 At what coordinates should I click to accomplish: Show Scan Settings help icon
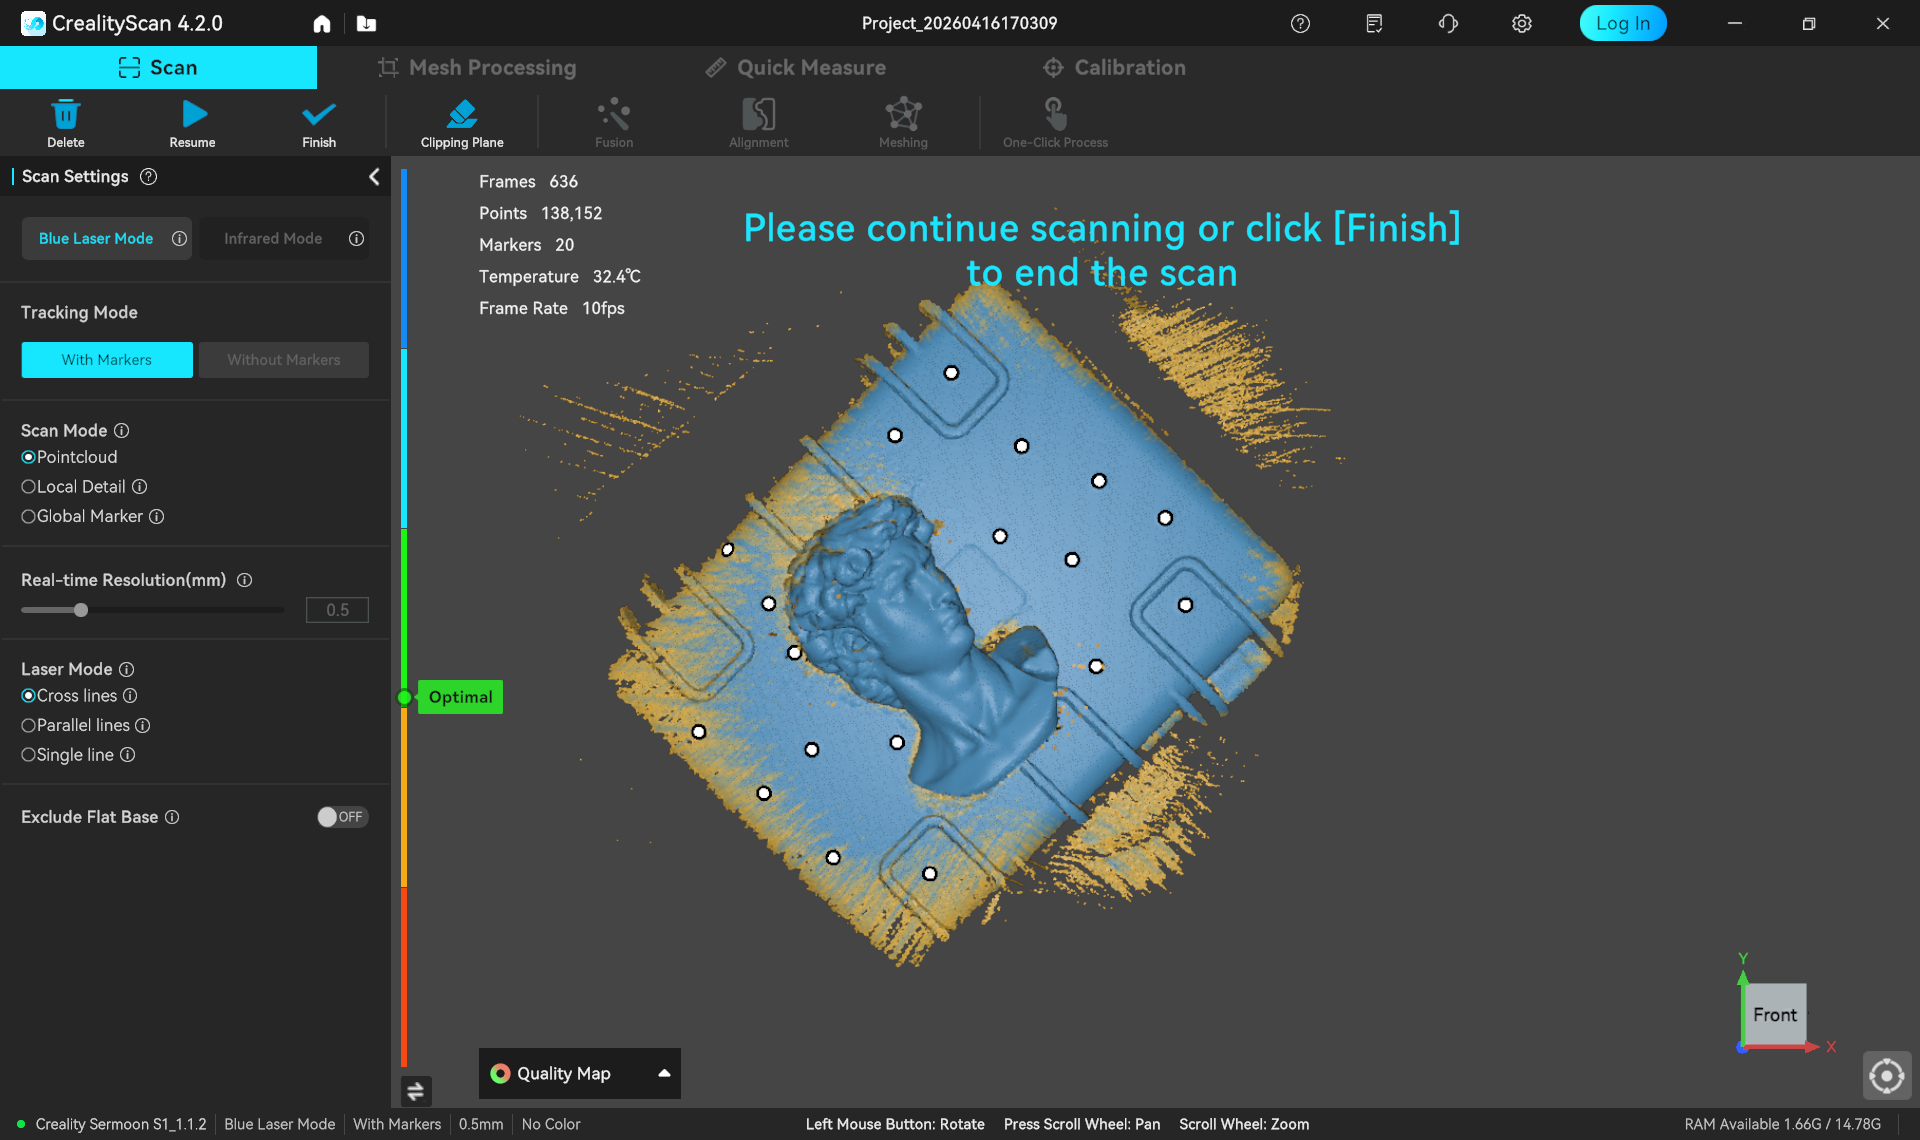click(x=148, y=177)
